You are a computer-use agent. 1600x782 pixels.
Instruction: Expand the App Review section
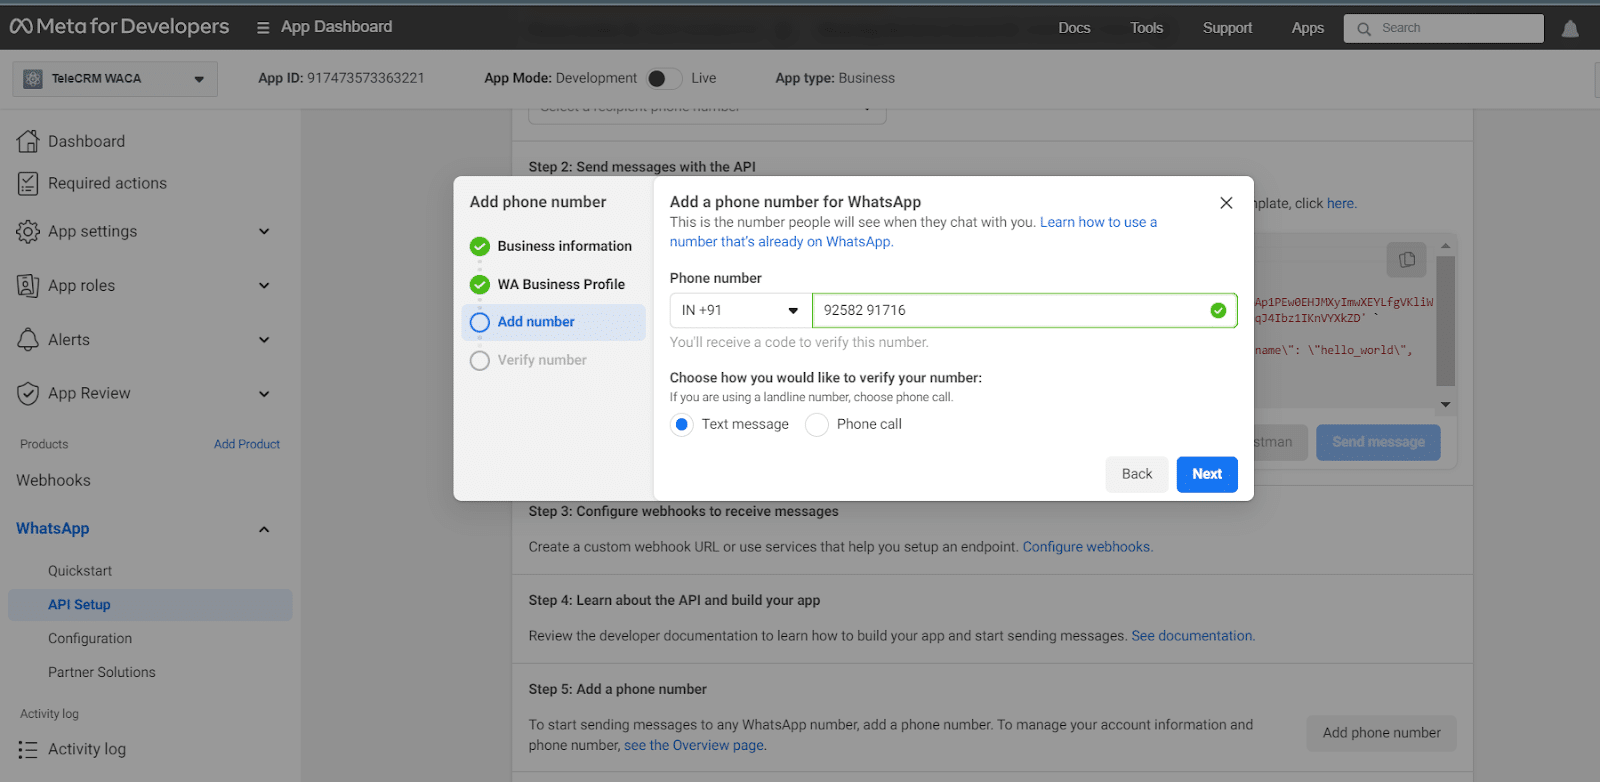[x=264, y=393]
